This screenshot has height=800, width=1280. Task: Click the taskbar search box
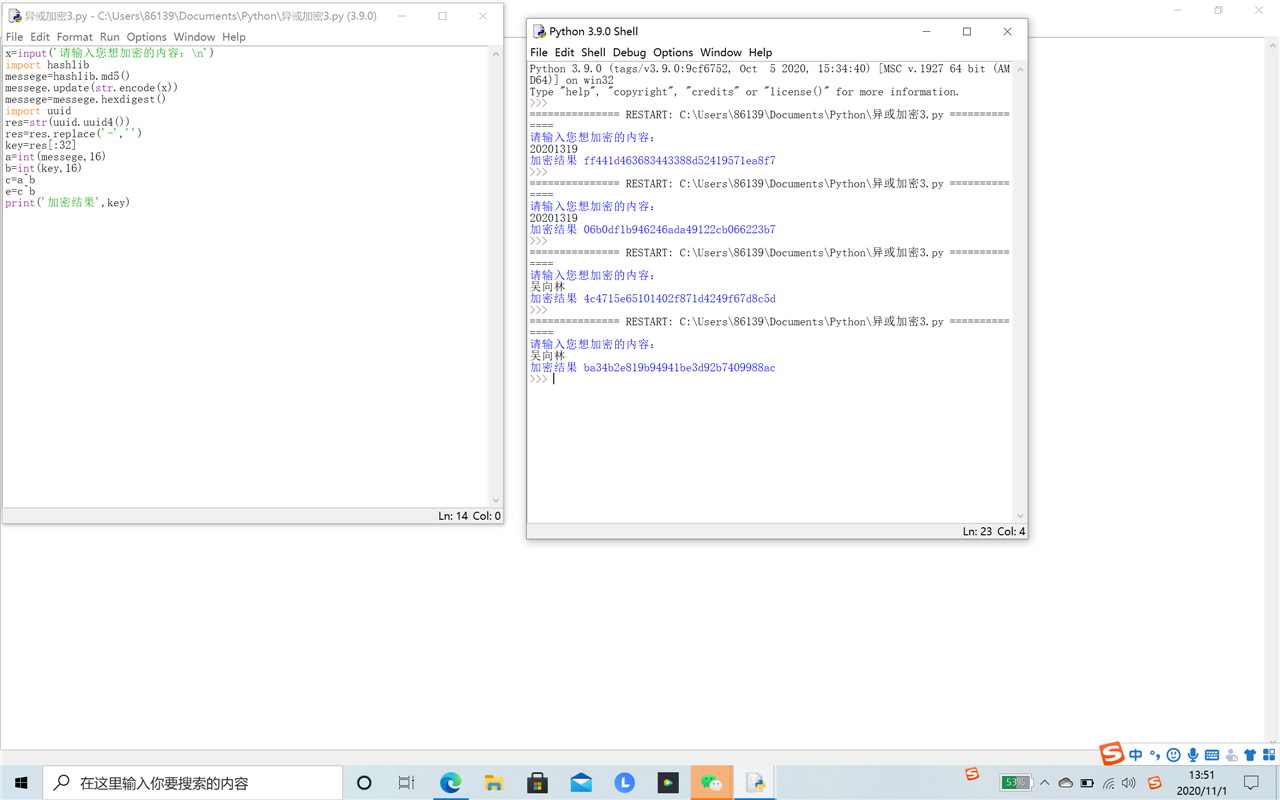[x=193, y=783]
